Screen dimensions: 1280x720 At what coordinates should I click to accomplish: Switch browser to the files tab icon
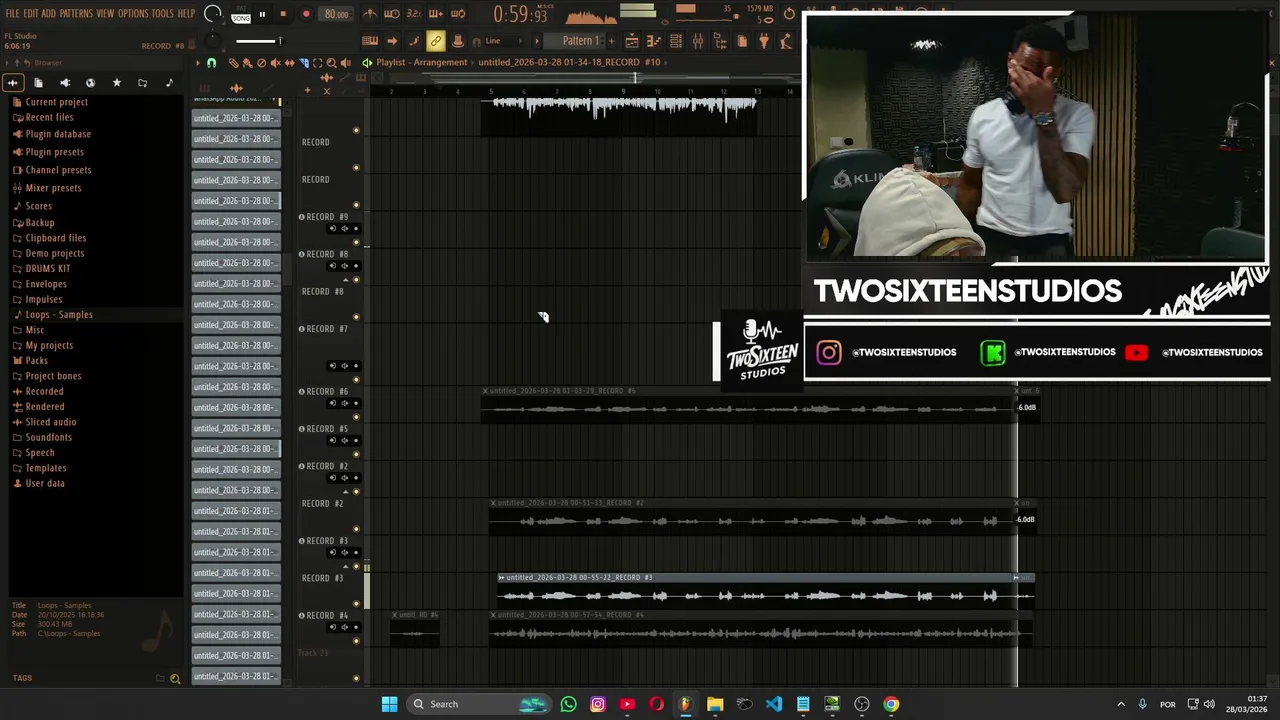pyautogui.click(x=38, y=83)
